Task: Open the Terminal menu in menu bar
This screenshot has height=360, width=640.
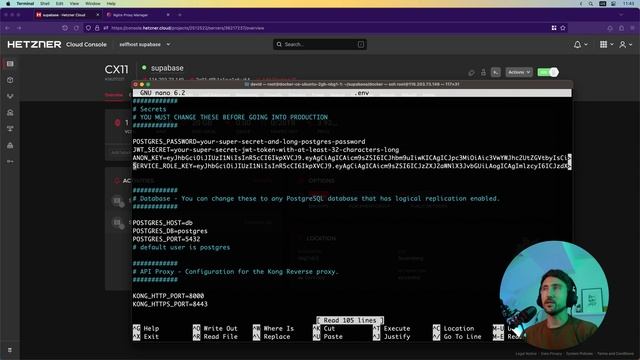Action: click(25, 4)
